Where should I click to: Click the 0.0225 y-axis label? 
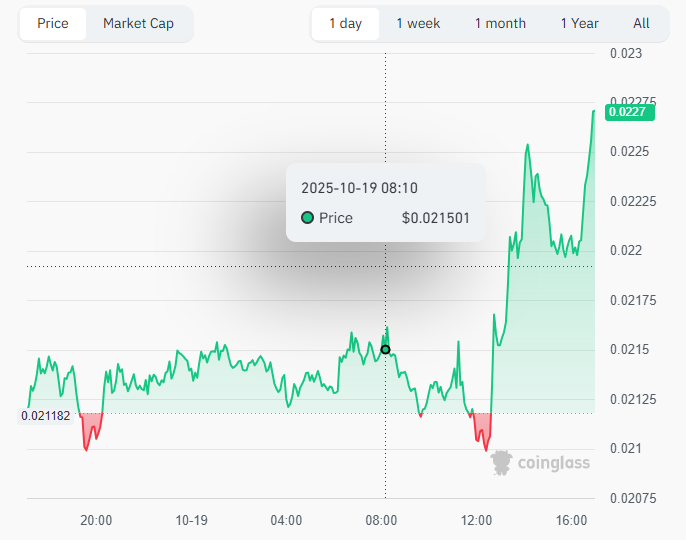click(629, 152)
